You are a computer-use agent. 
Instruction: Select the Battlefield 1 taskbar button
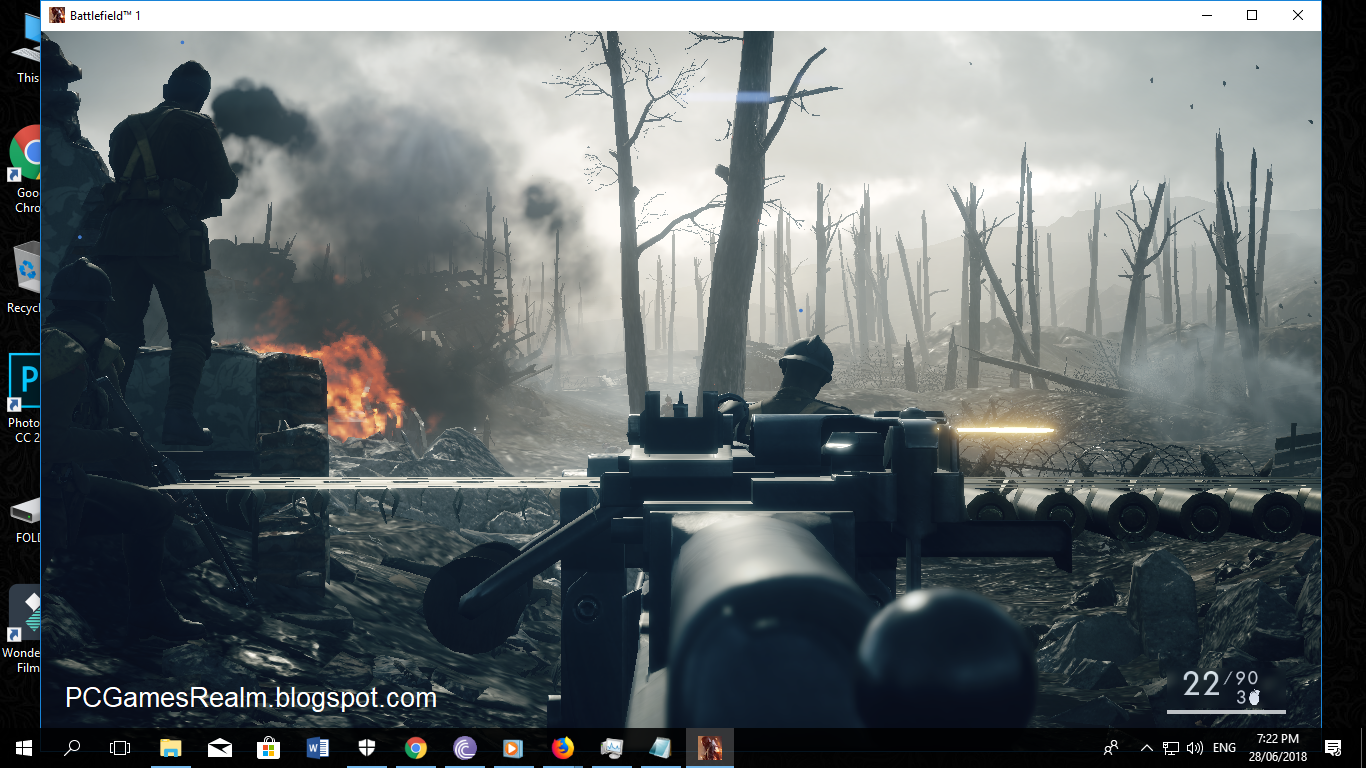coord(709,747)
